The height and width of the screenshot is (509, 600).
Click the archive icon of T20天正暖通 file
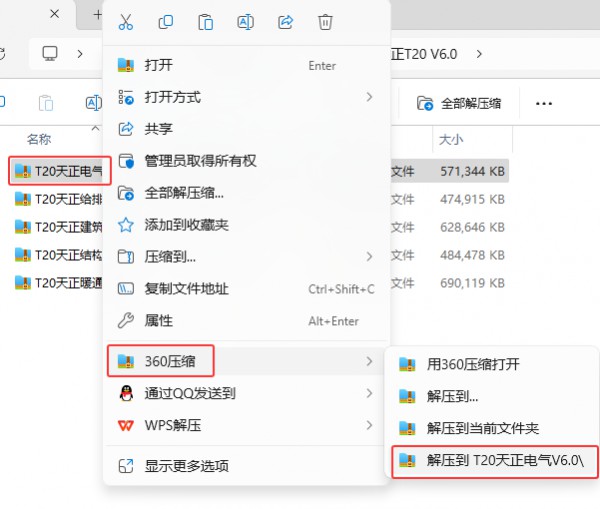(x=23, y=282)
